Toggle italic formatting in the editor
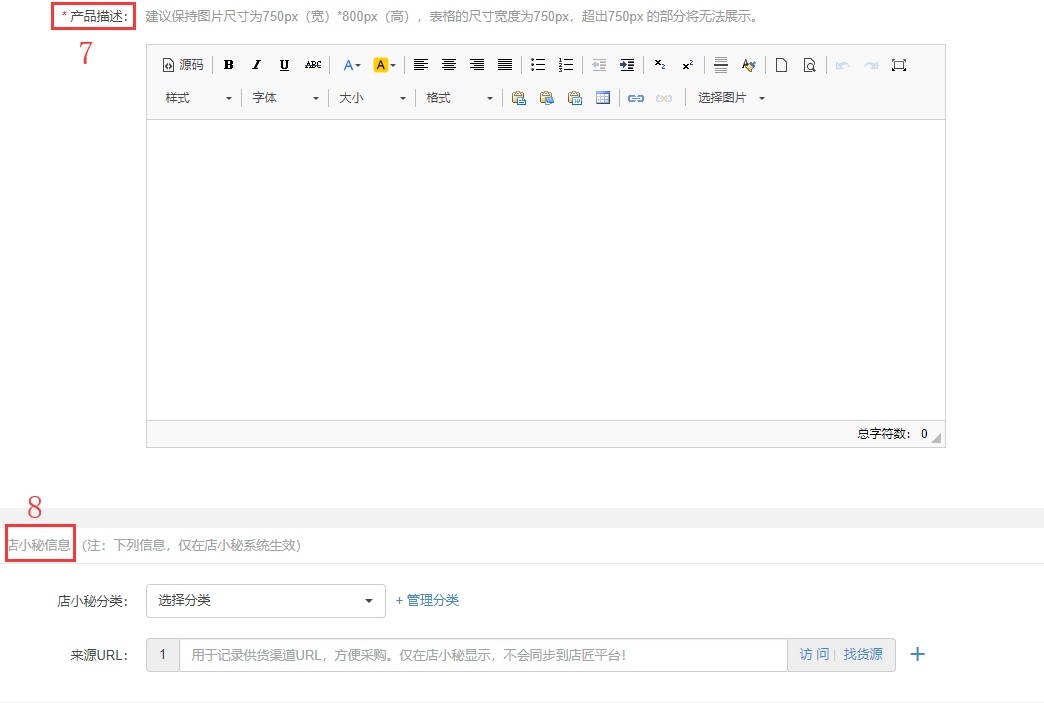Viewport: 1044px width, 703px height. (256, 65)
